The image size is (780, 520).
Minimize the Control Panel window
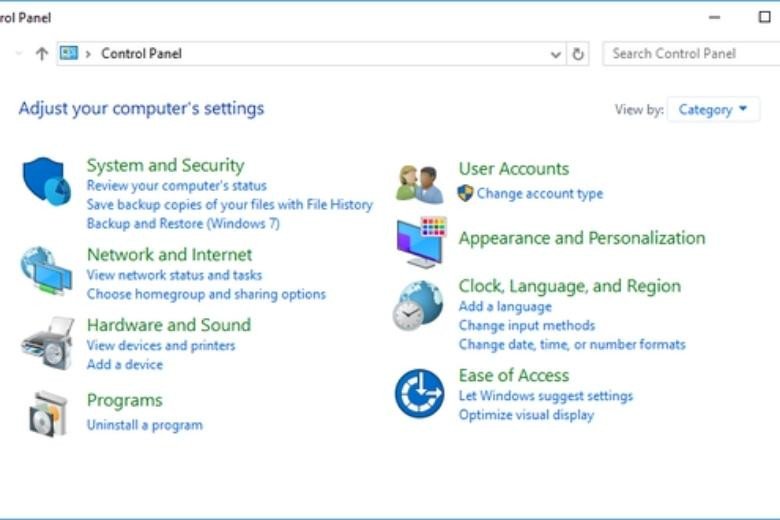click(714, 17)
